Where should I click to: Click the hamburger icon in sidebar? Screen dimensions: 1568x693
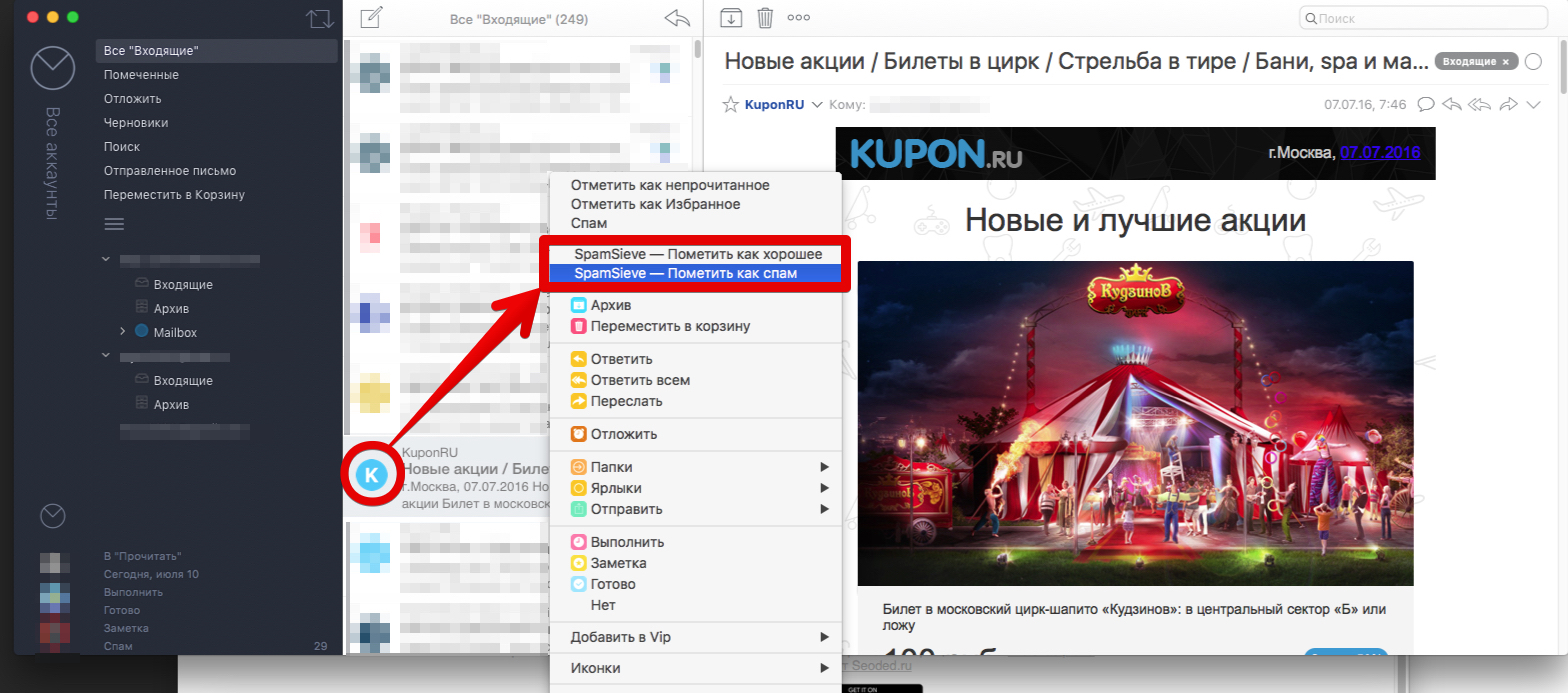point(115,223)
